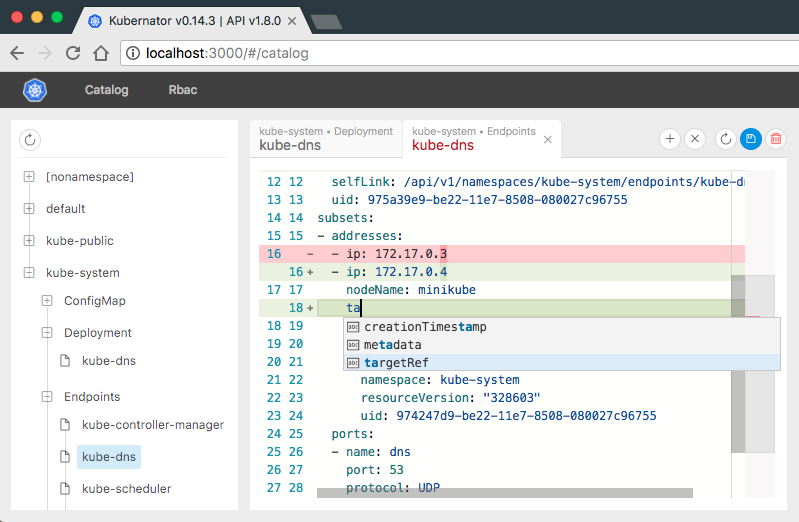Image resolution: width=799 pixels, height=522 pixels.
Task: Expand the ConfigMap tree node
Action: [x=47, y=301]
